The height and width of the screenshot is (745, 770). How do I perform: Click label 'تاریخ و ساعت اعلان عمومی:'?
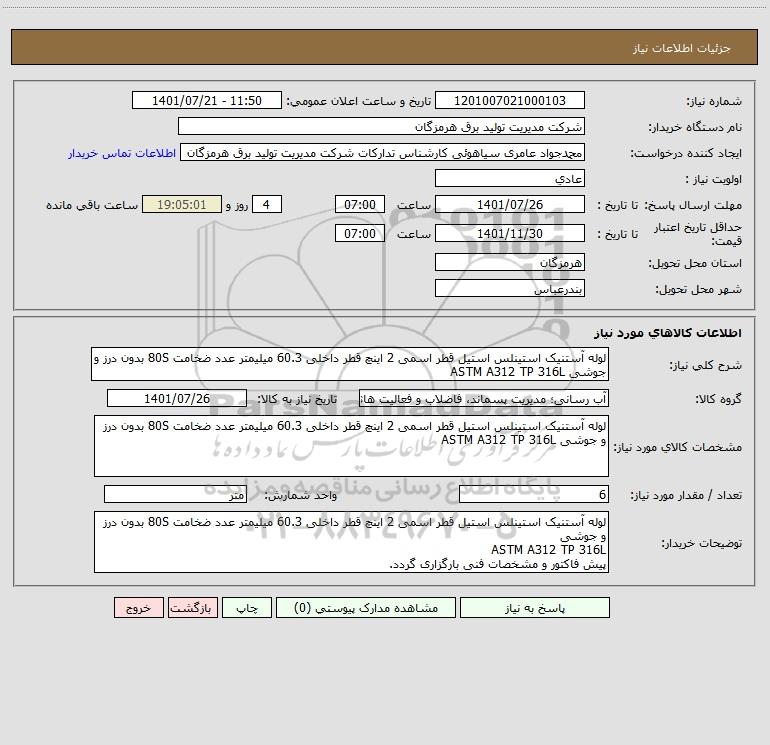358,101
